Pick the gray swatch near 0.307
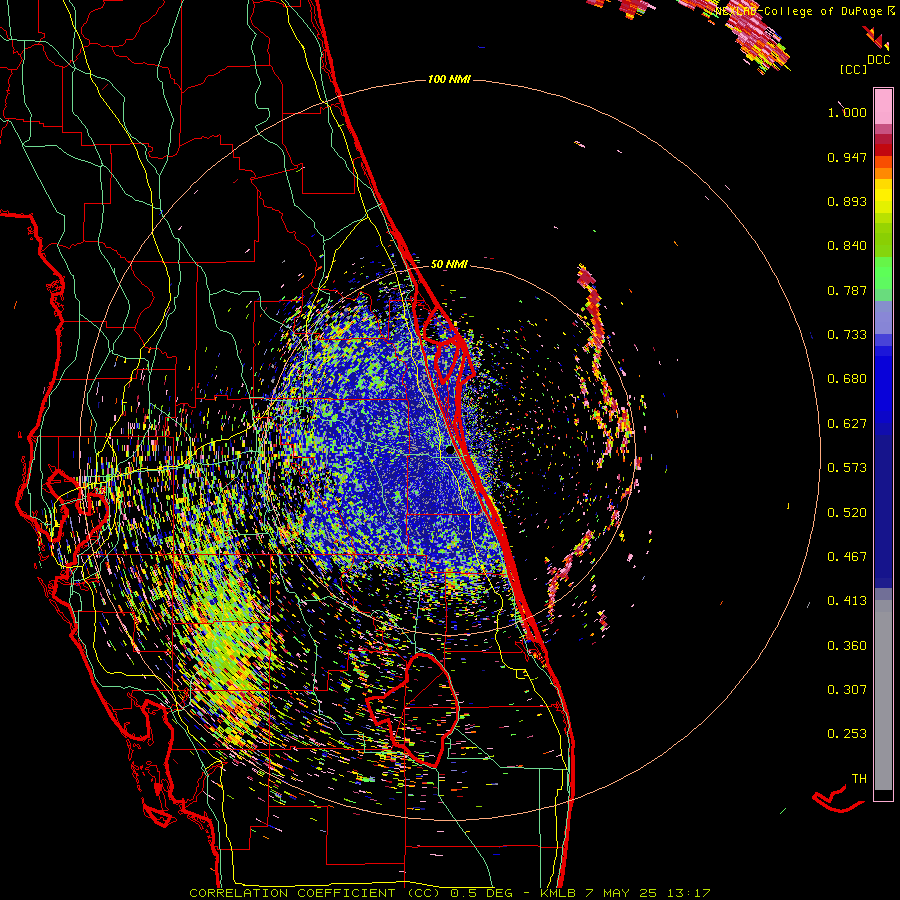This screenshot has height=900, width=900. pos(883,697)
